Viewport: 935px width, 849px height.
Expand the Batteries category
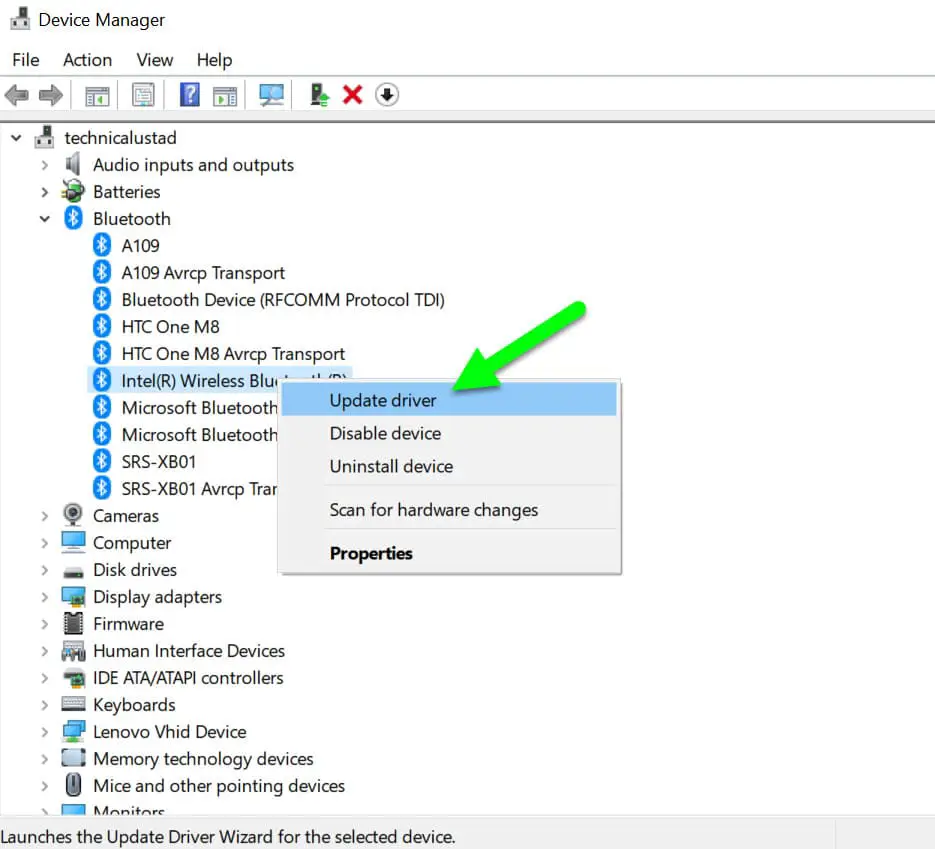[x=45, y=192]
